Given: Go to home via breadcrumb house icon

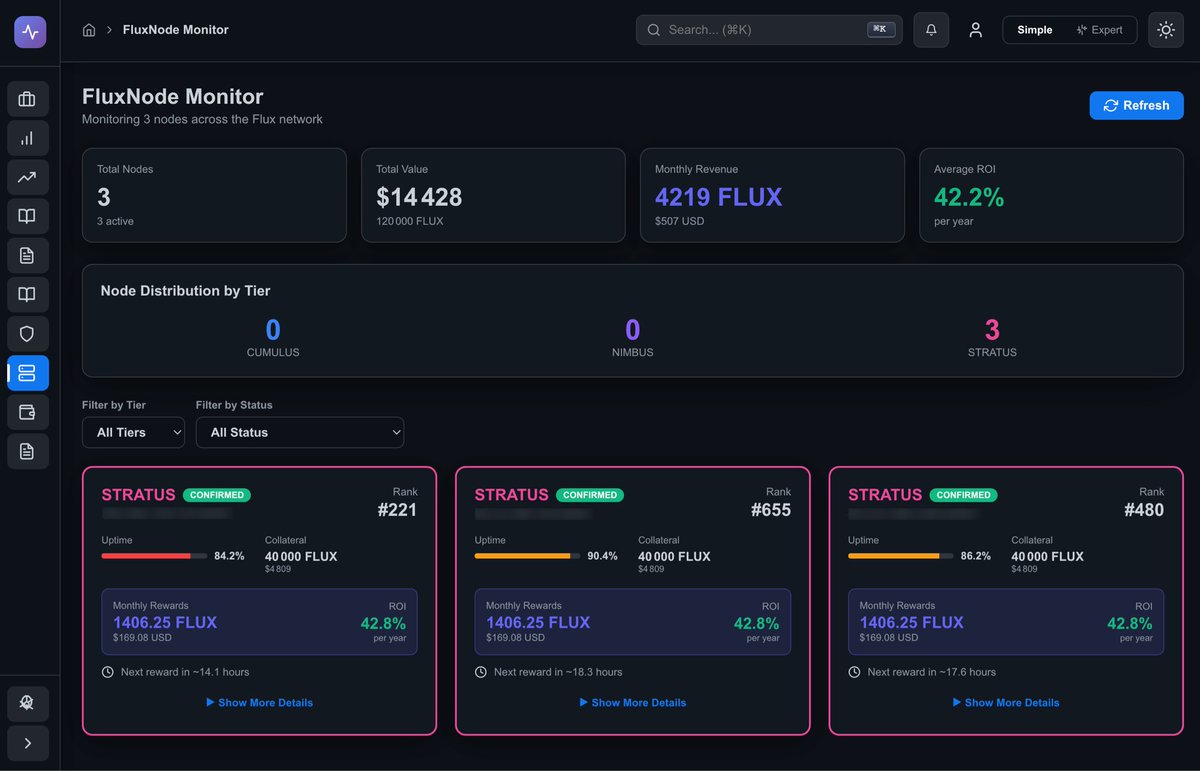Looking at the screenshot, I should click(89, 30).
